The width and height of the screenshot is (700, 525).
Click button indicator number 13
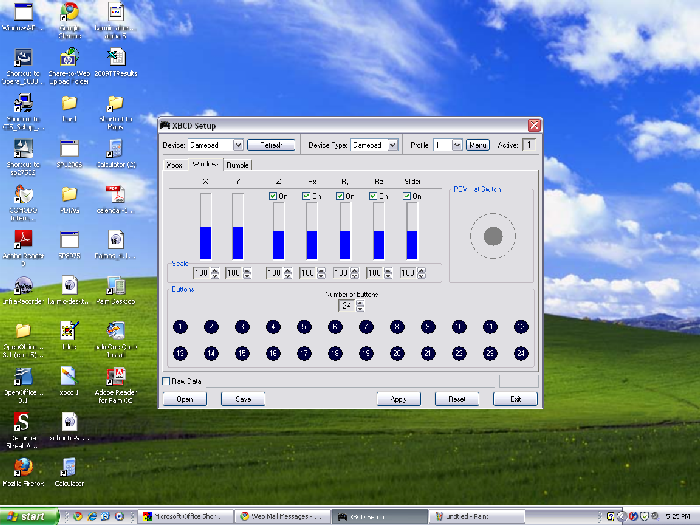click(180, 353)
